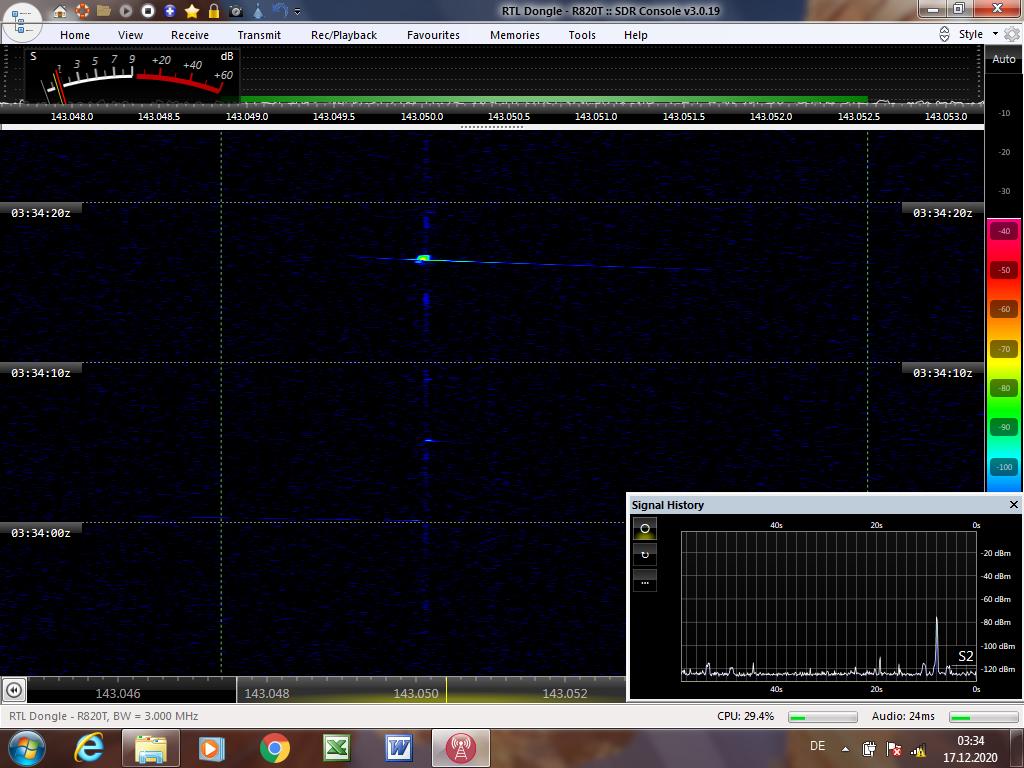Viewport: 1024px width, 768px height.
Task: Expand the quick access toolbar dropdown
Action: (x=298, y=12)
